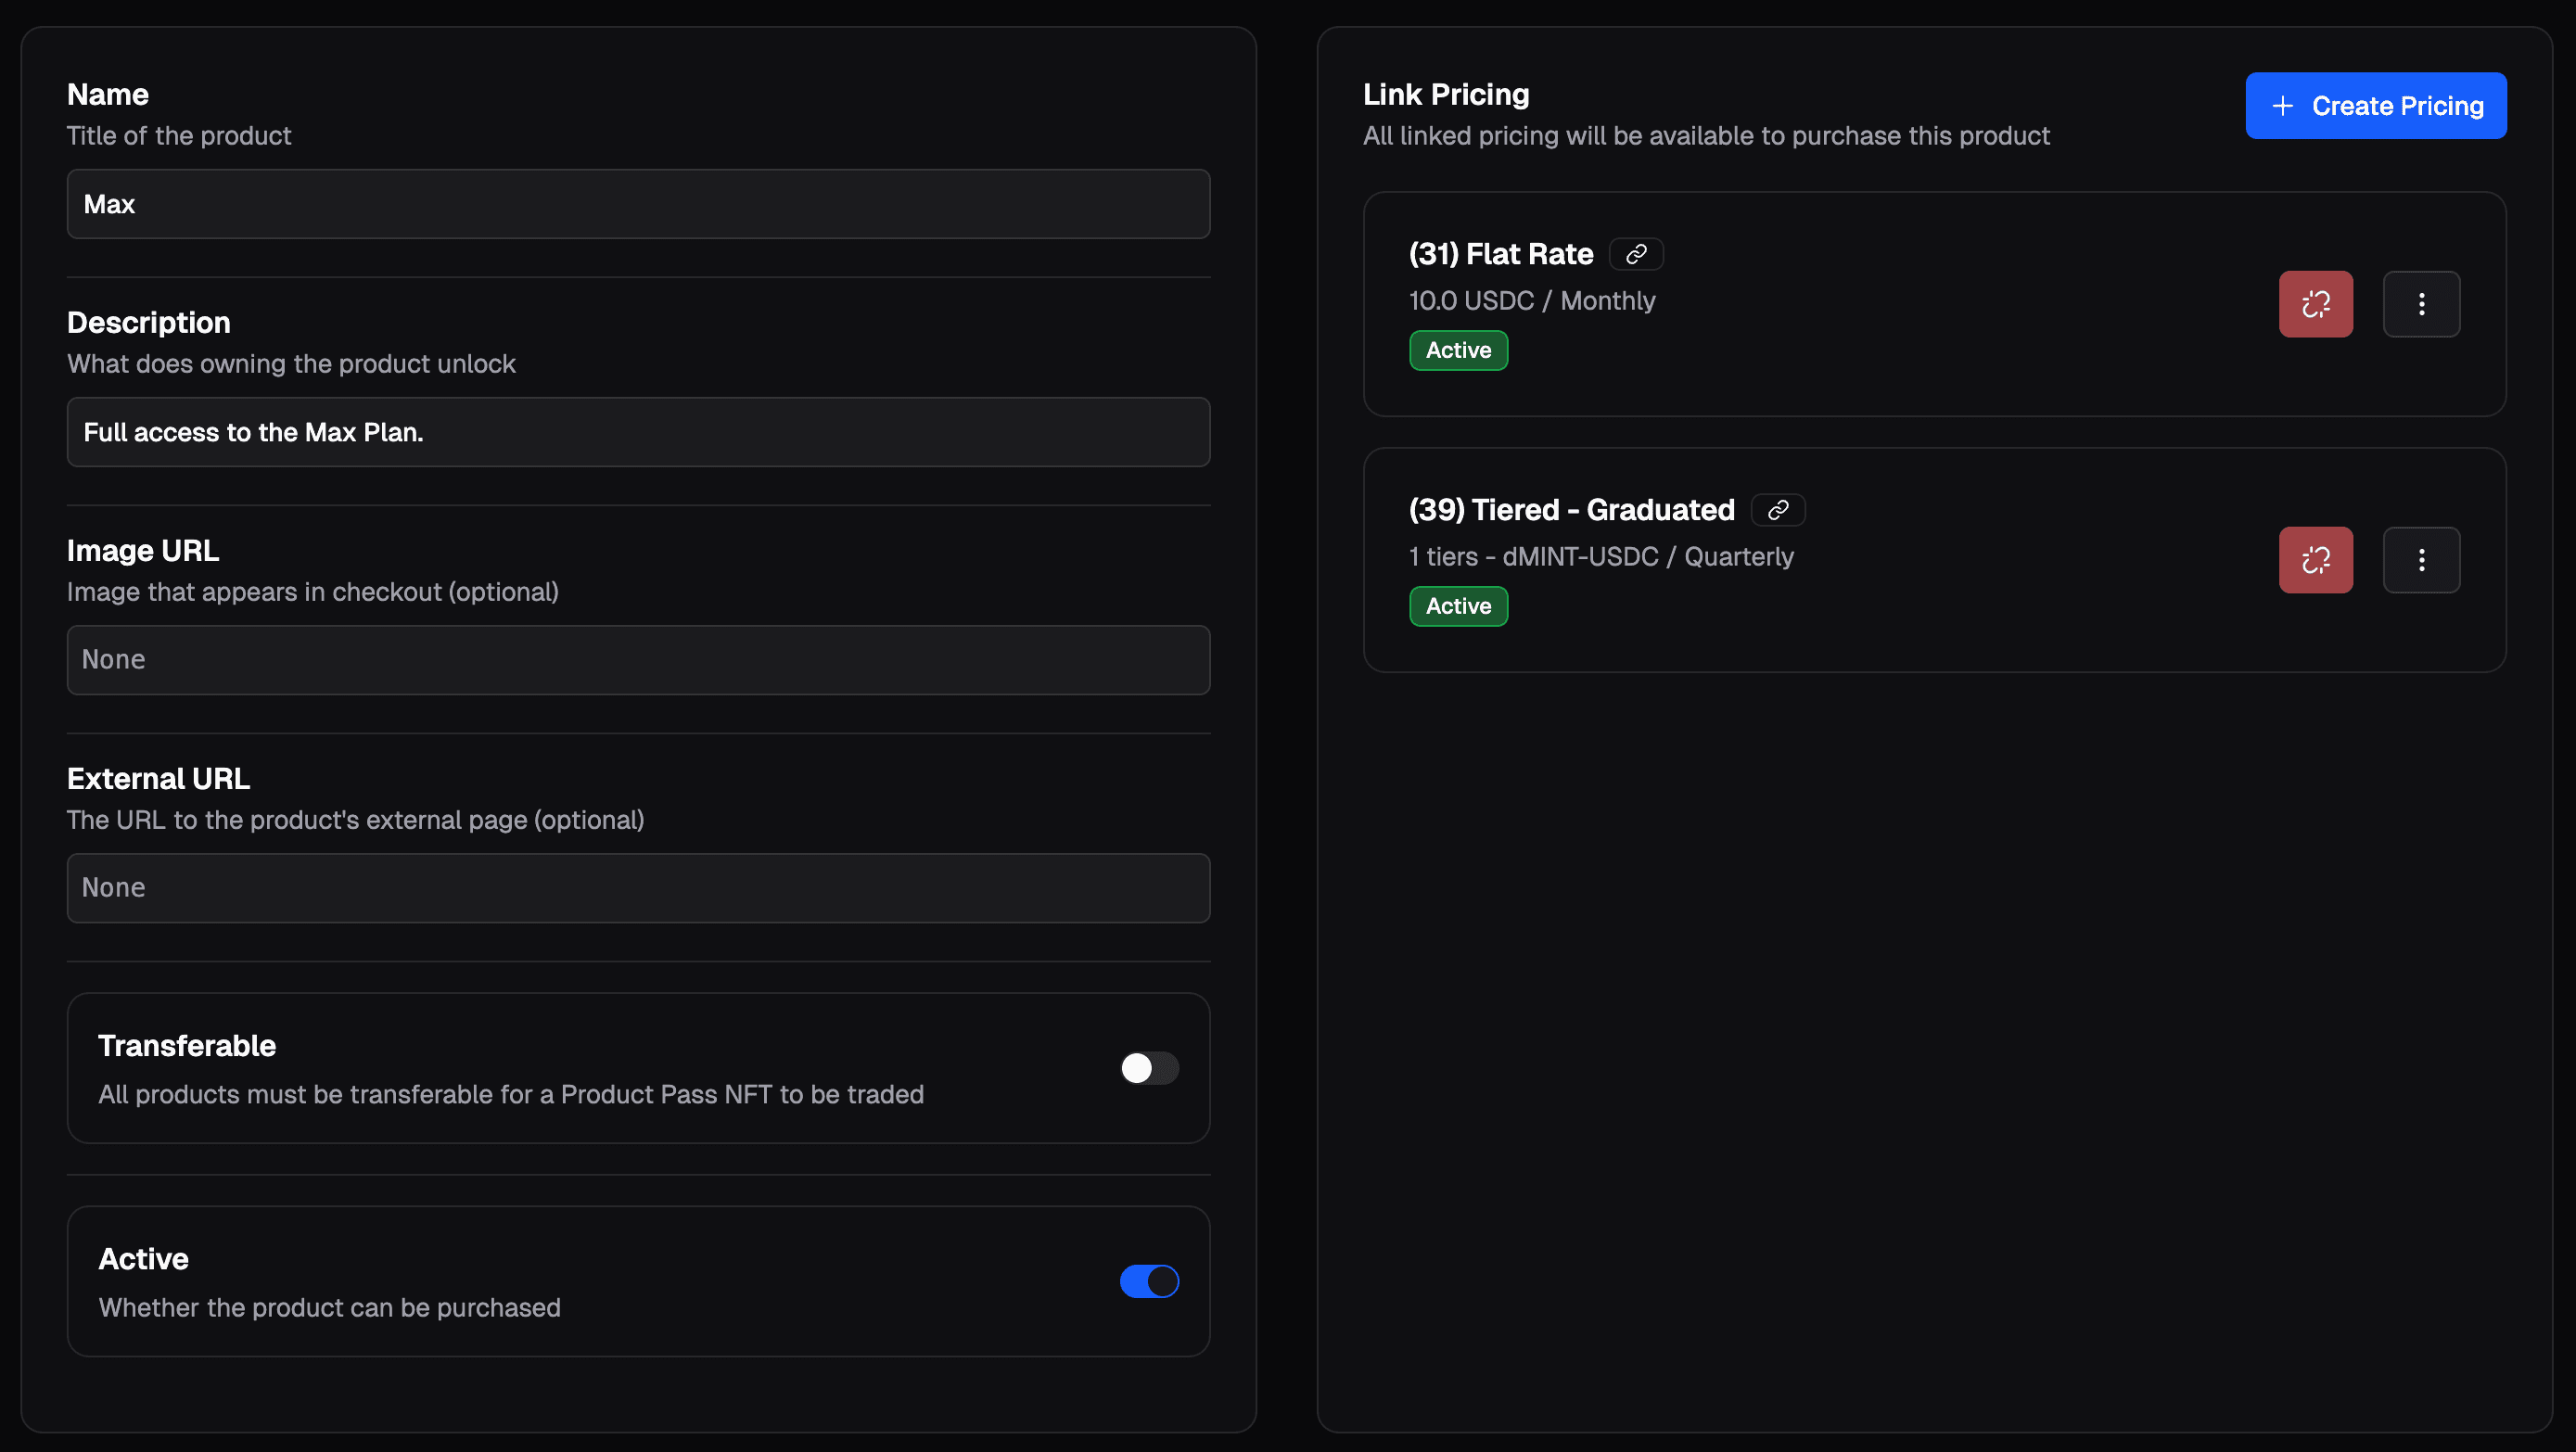The image size is (2576, 1452).
Task: Select the (31) Flat Rate pricing entry
Action: [1500, 253]
